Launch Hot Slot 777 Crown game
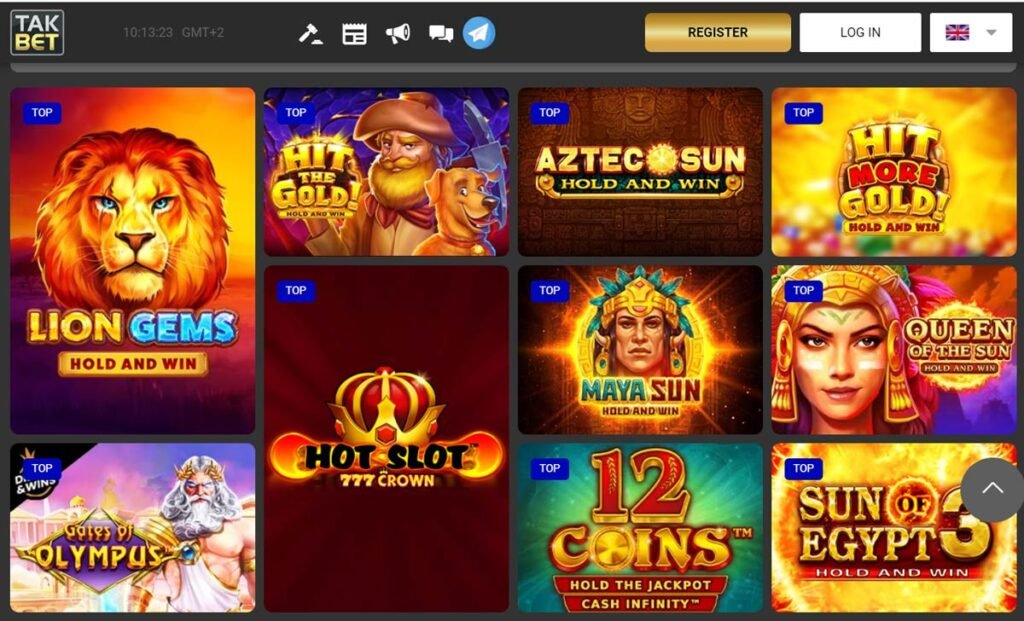Screen dimensions: 1024x621 coord(387,439)
